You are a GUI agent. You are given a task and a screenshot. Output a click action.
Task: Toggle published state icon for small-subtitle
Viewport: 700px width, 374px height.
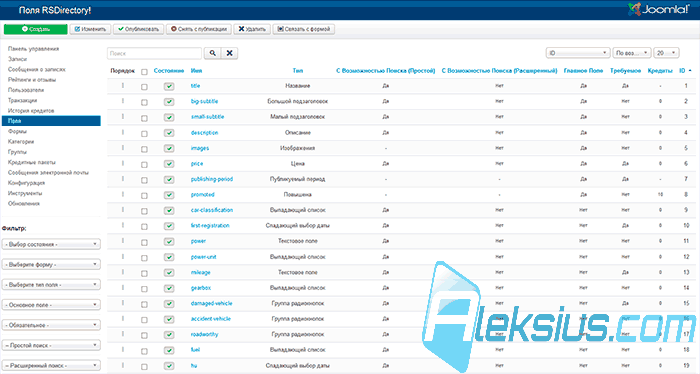click(x=169, y=117)
